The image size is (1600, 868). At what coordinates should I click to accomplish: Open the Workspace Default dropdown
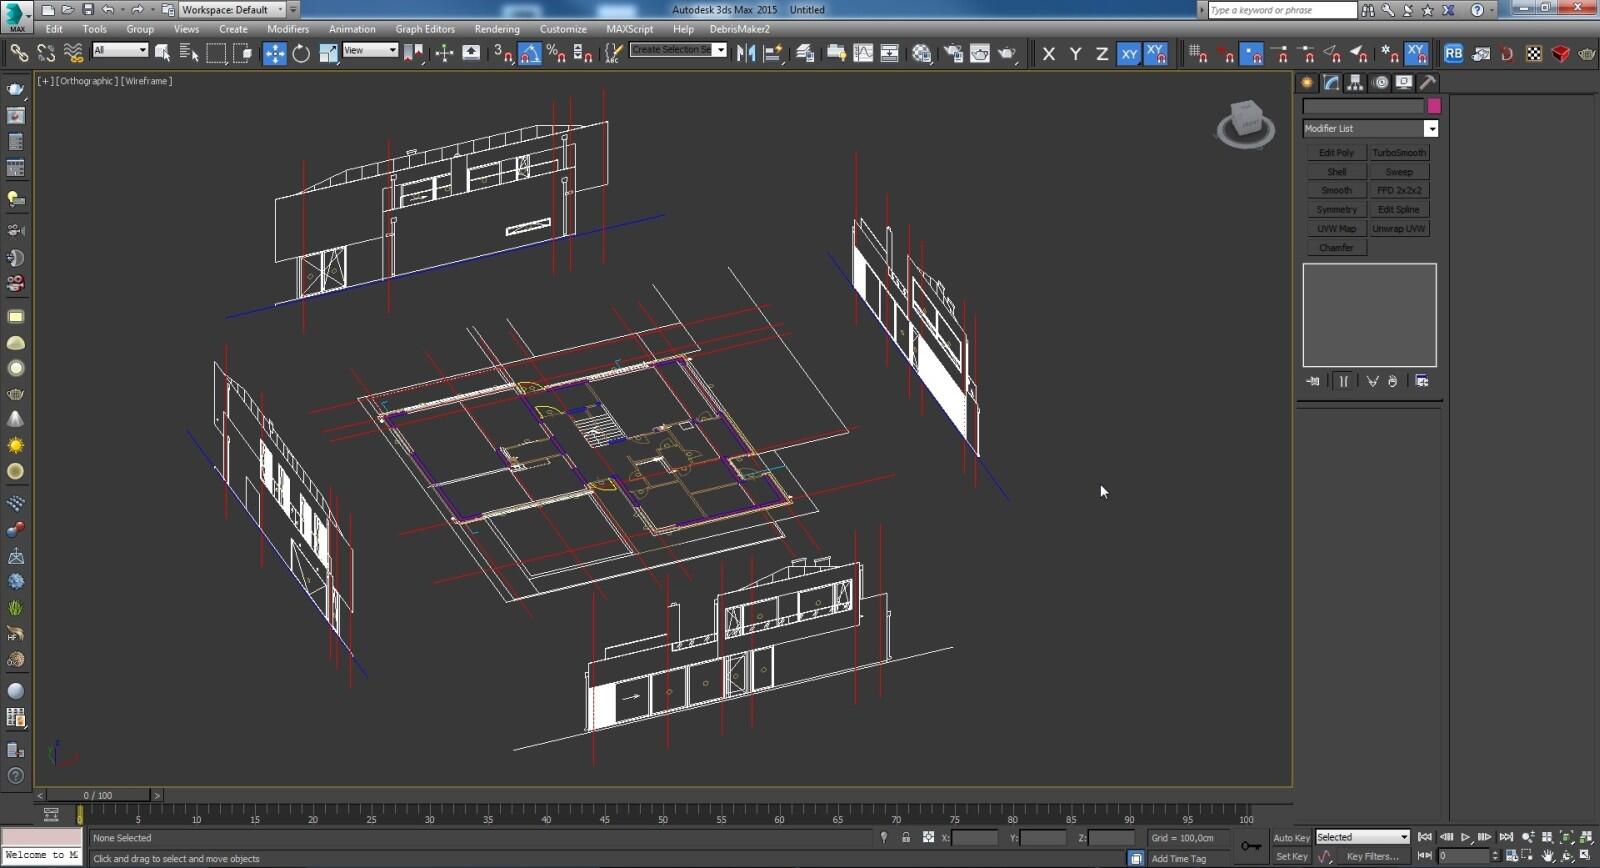(233, 10)
